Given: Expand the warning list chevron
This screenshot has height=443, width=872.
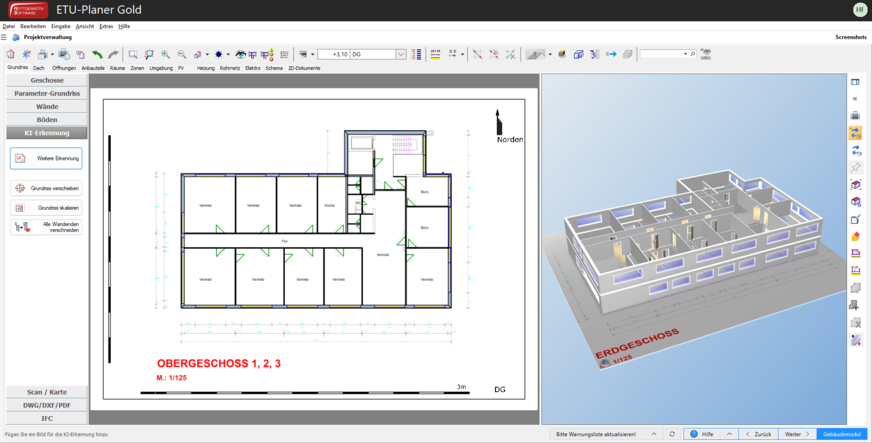Looking at the screenshot, I should (x=654, y=434).
